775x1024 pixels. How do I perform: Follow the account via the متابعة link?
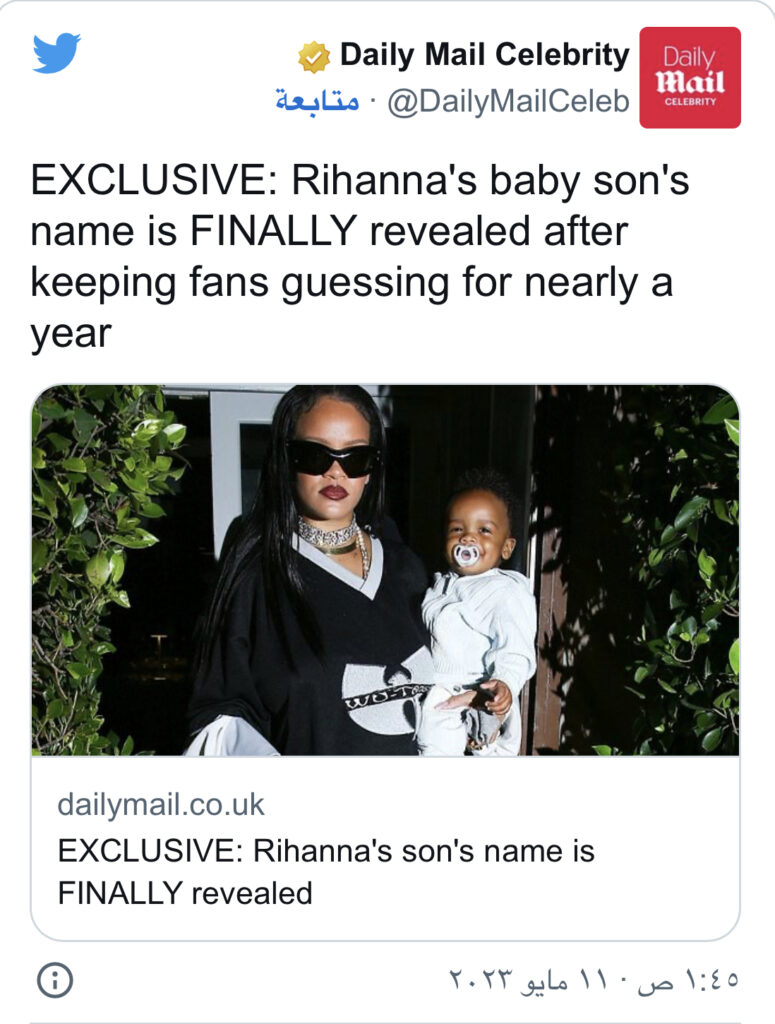tap(317, 103)
